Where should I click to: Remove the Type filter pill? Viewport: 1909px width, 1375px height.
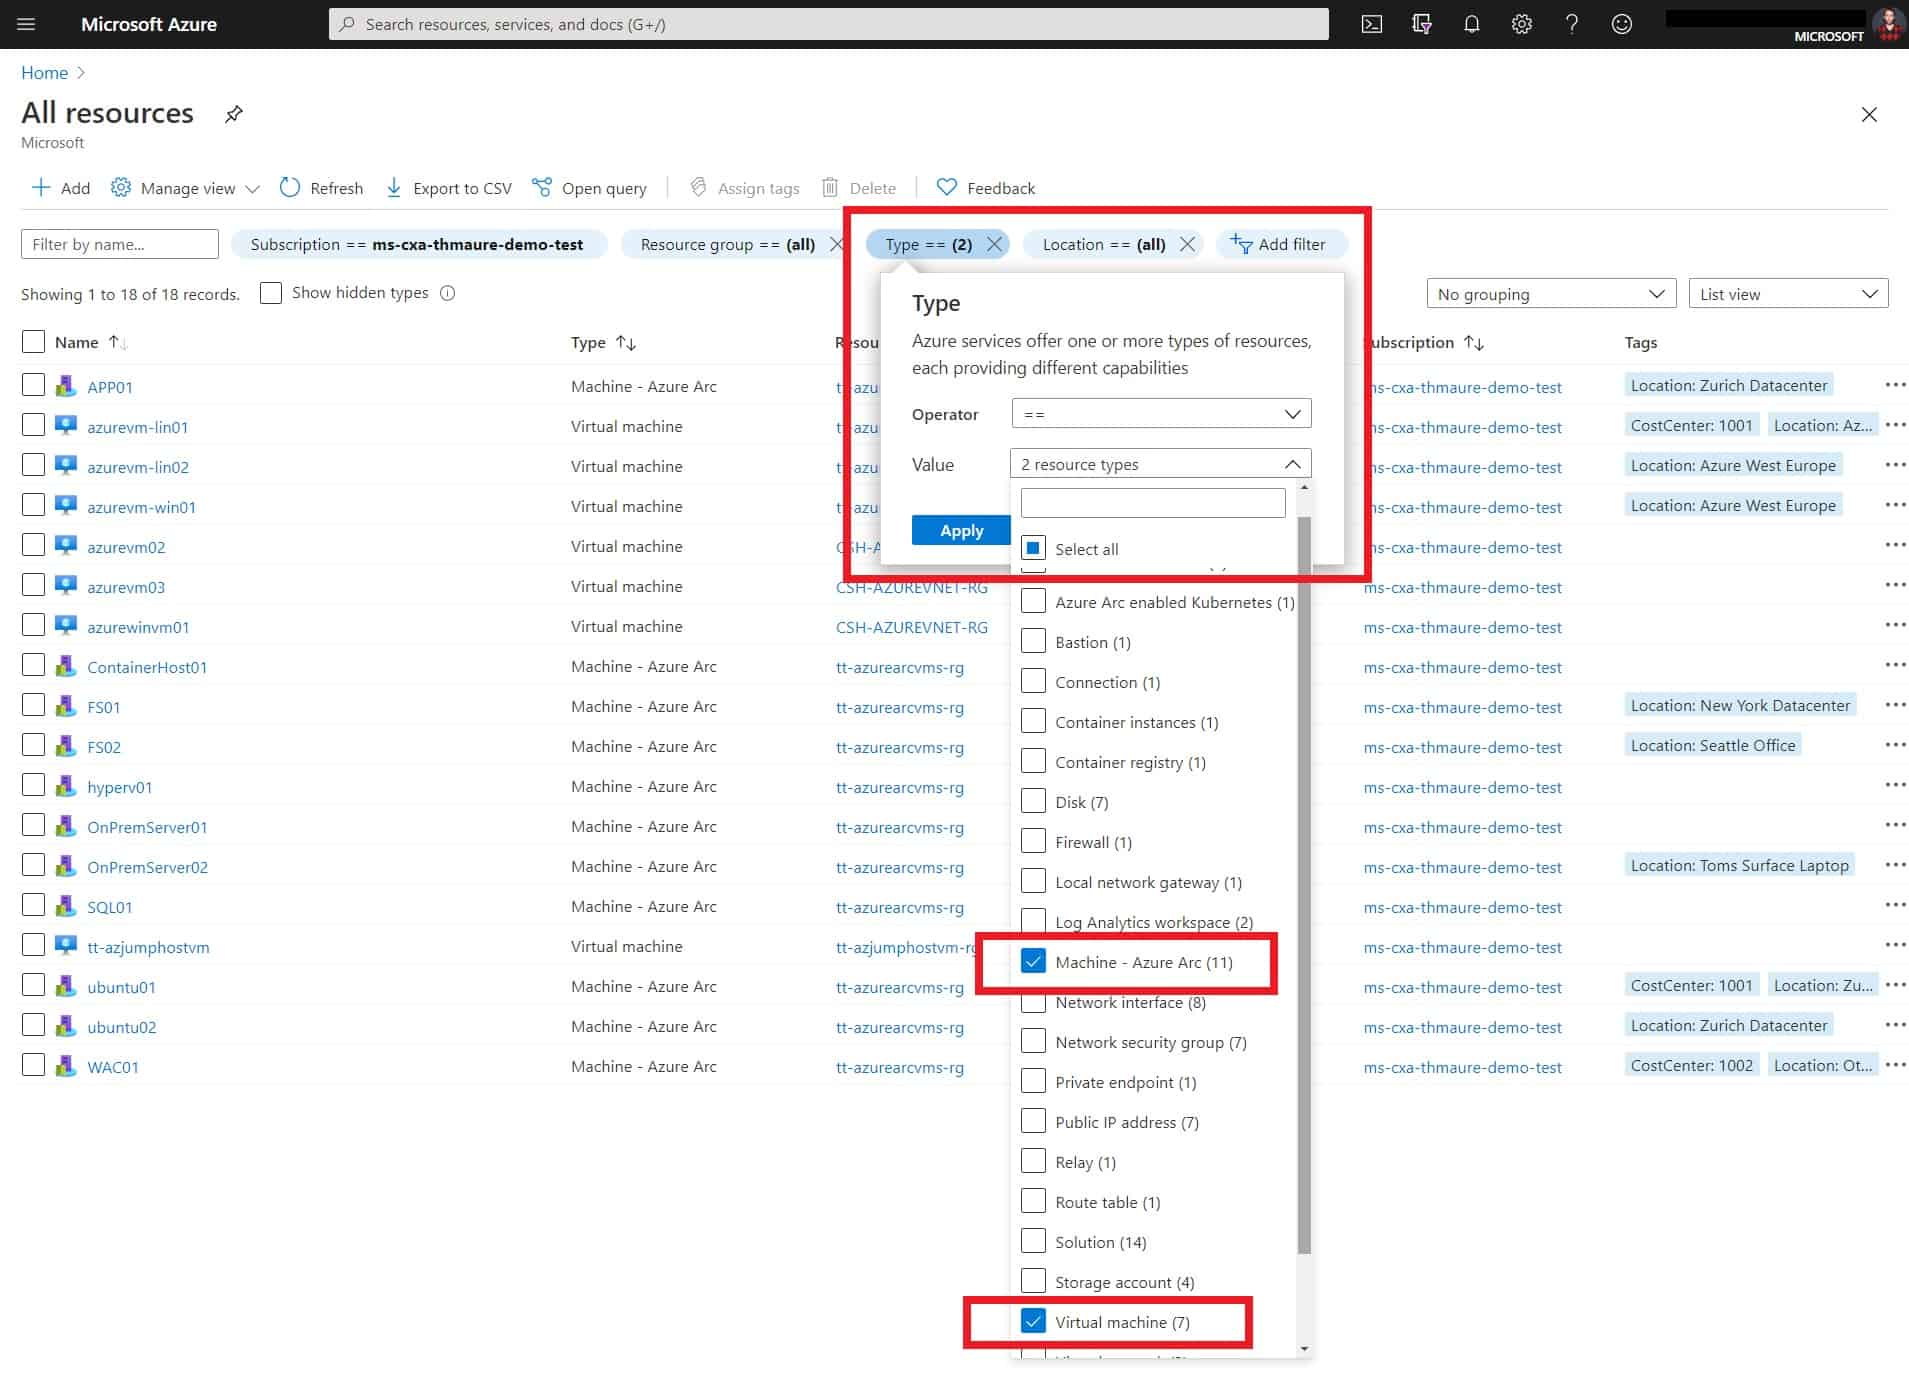(994, 244)
